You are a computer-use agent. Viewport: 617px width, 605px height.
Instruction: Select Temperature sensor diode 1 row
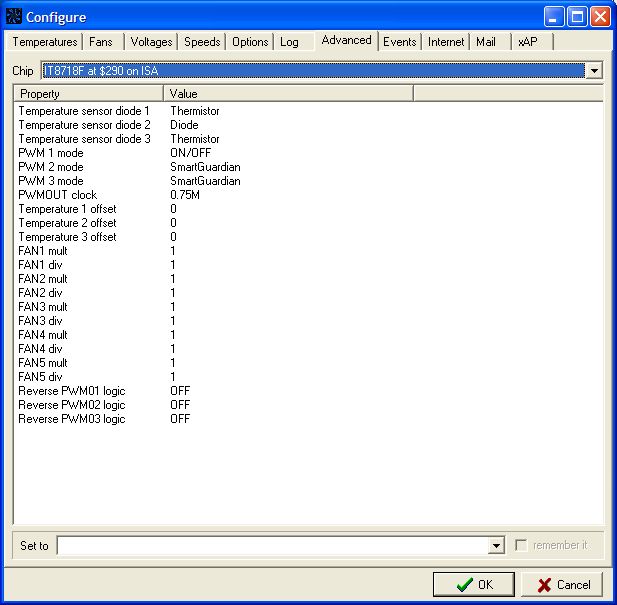click(x=84, y=111)
